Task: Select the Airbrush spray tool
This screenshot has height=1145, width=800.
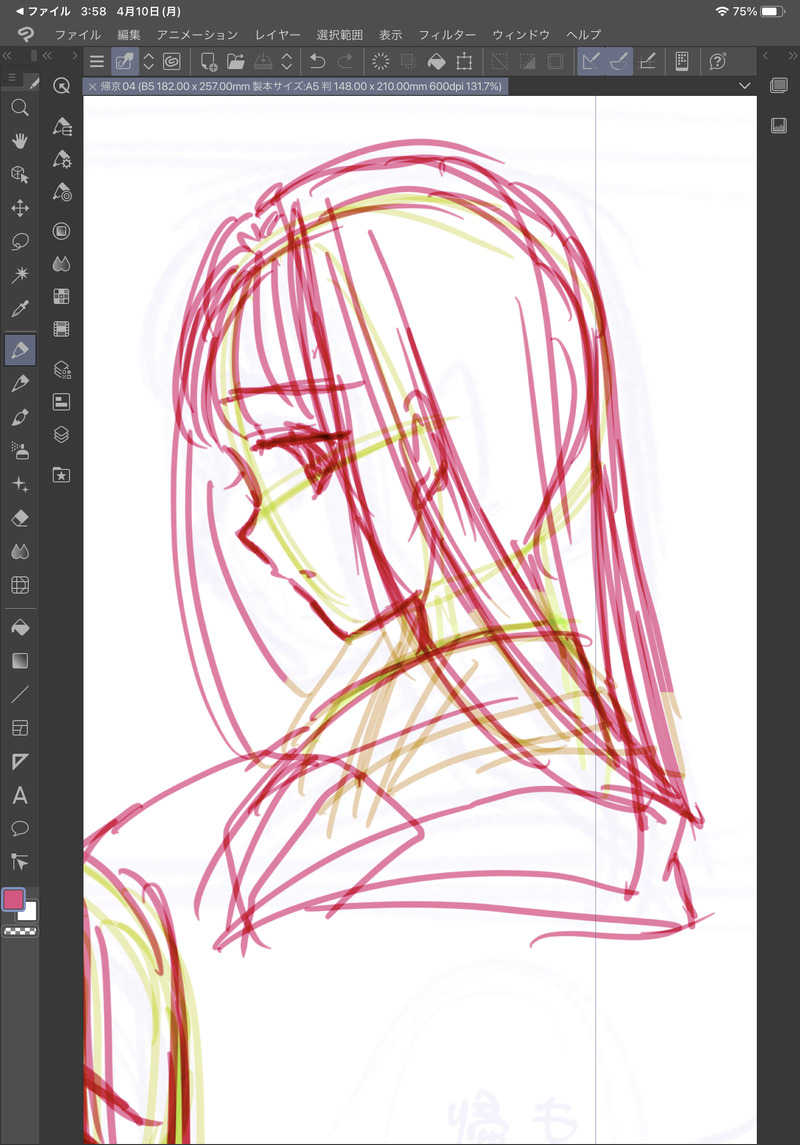Action: pos(20,451)
